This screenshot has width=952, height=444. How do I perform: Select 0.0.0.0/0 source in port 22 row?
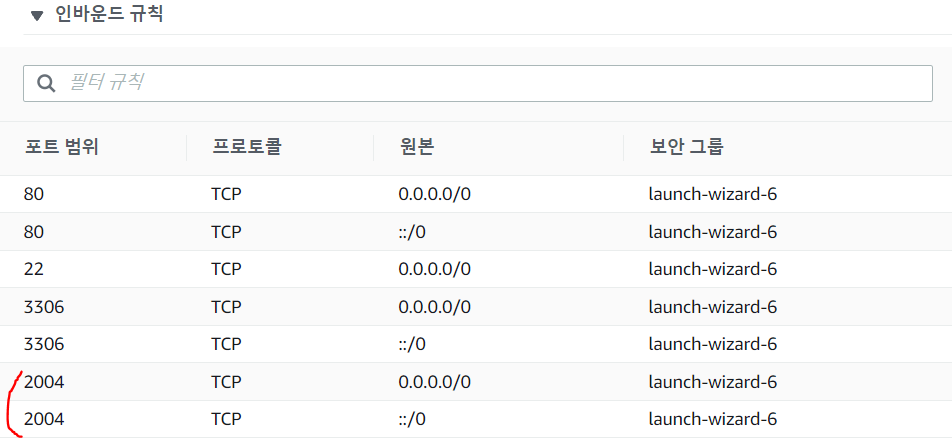pos(435,269)
